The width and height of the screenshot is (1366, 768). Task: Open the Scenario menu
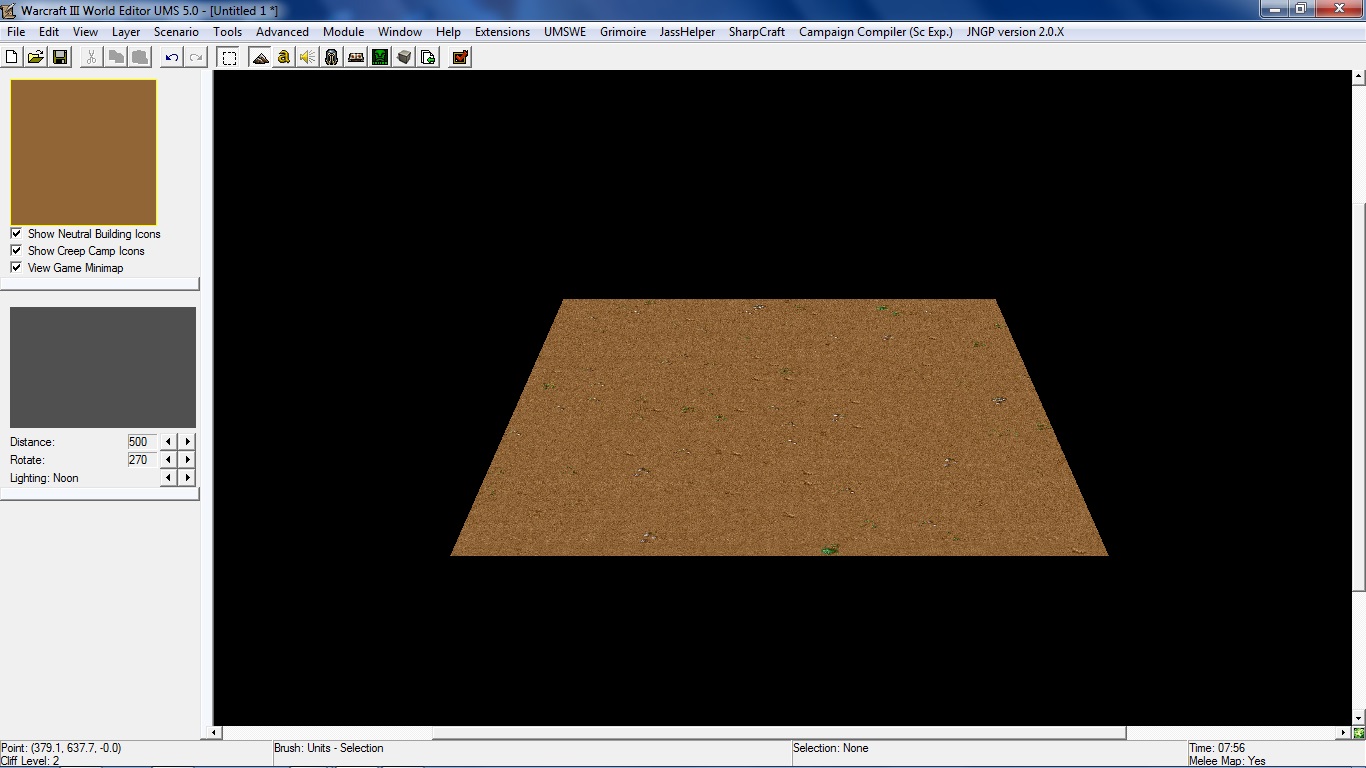click(x=176, y=32)
